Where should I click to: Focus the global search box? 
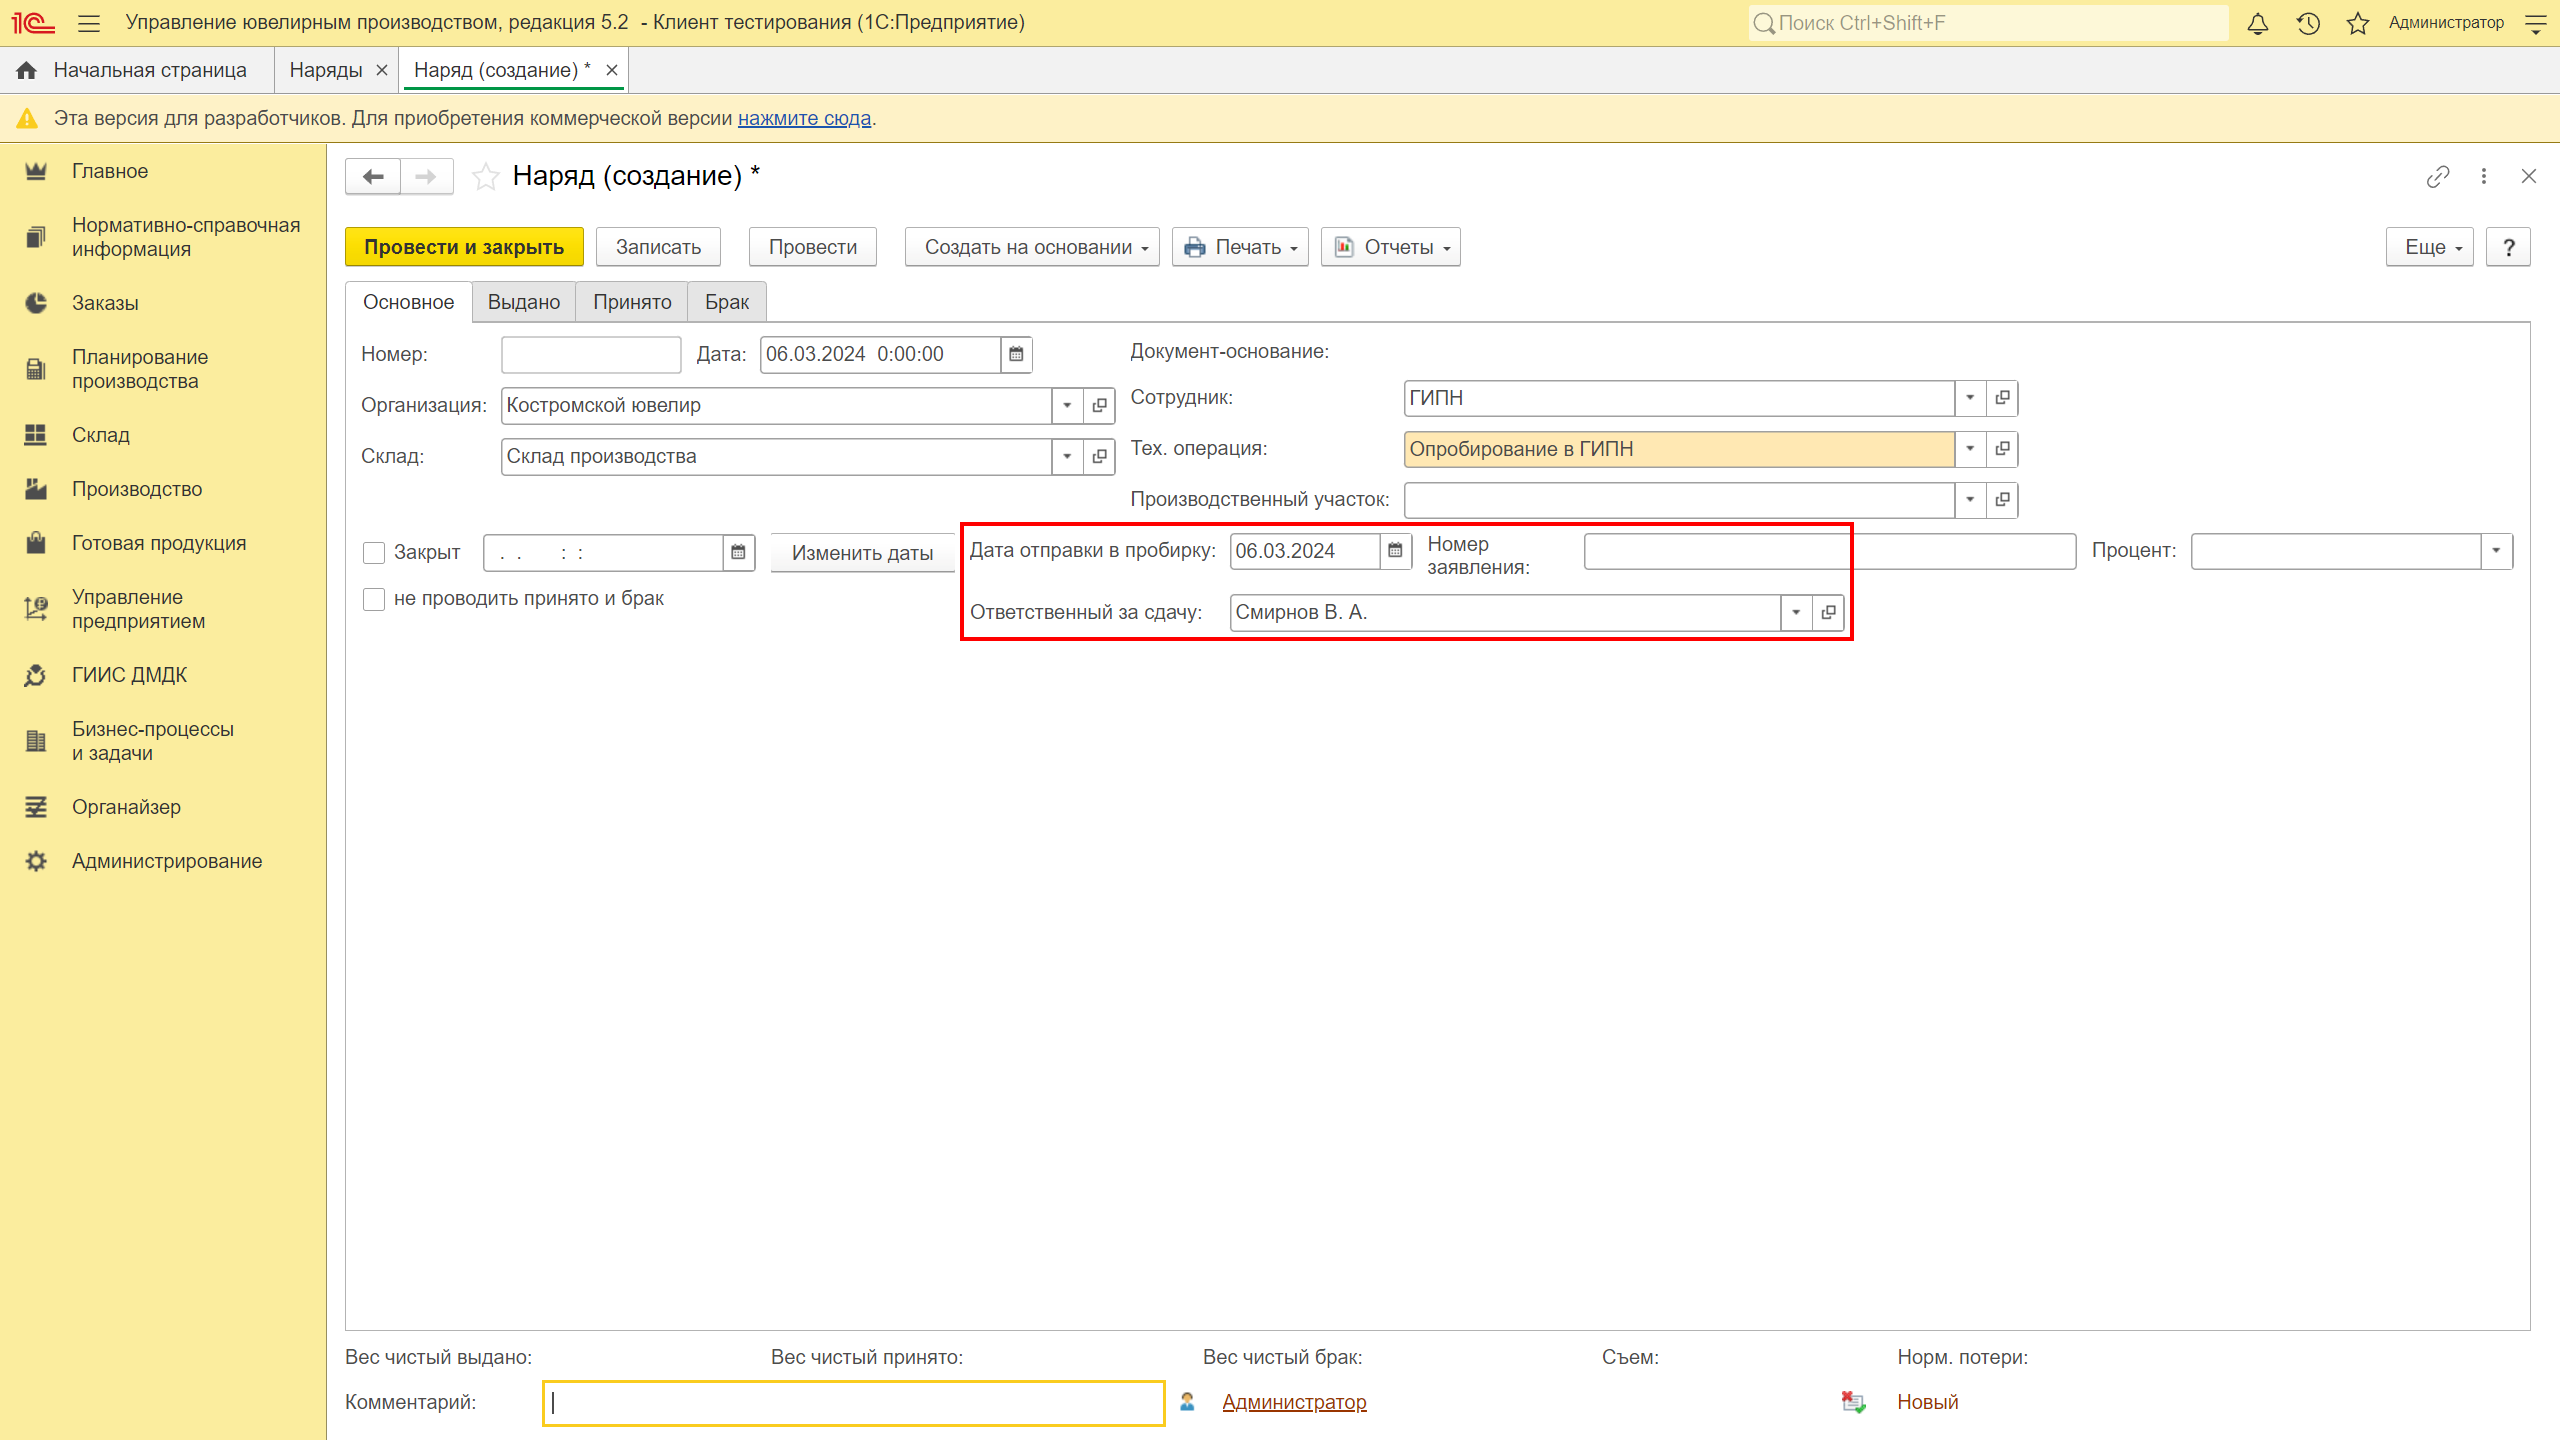click(x=1989, y=23)
